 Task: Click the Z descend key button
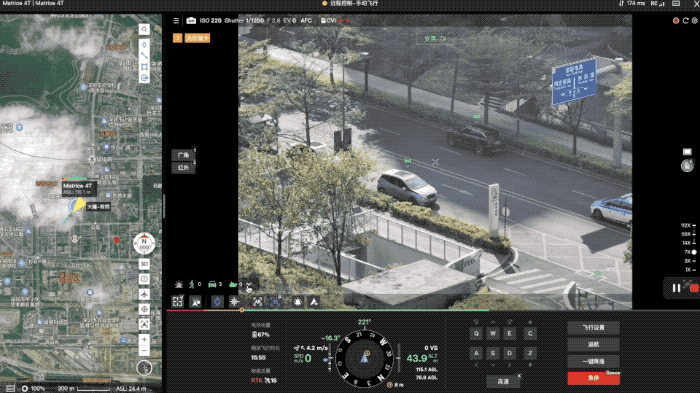tap(530, 353)
